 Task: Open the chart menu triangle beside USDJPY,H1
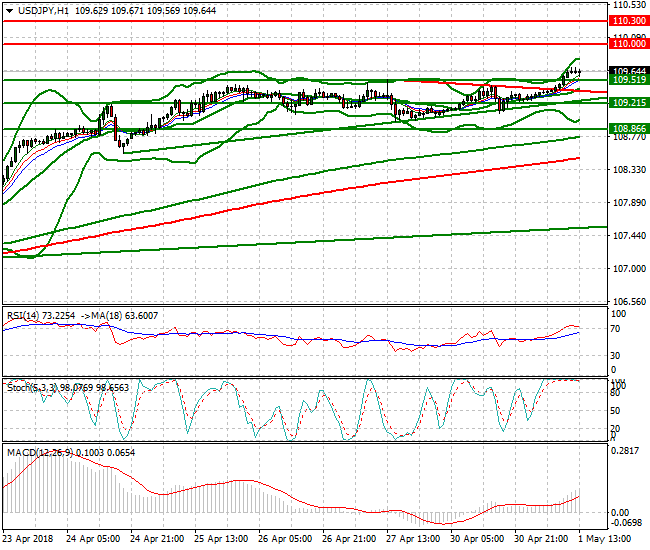click(10, 11)
